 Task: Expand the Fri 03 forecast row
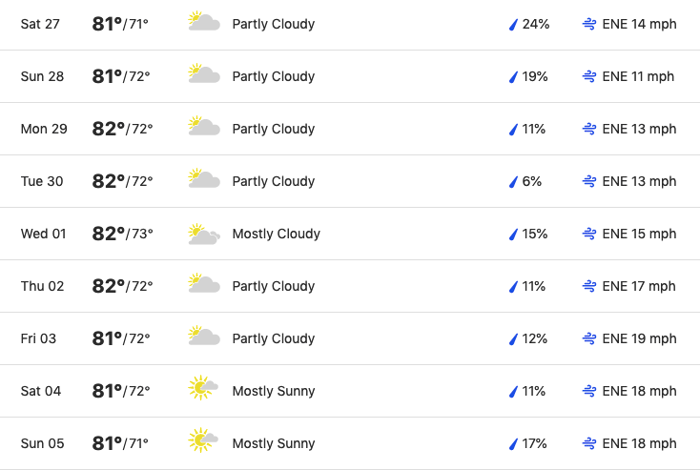350,339
